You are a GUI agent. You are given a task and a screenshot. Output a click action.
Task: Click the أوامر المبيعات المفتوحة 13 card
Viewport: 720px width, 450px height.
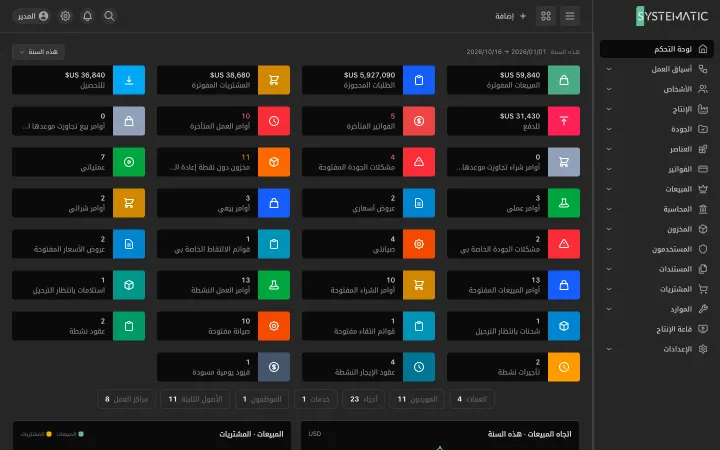pyautogui.click(x=513, y=285)
